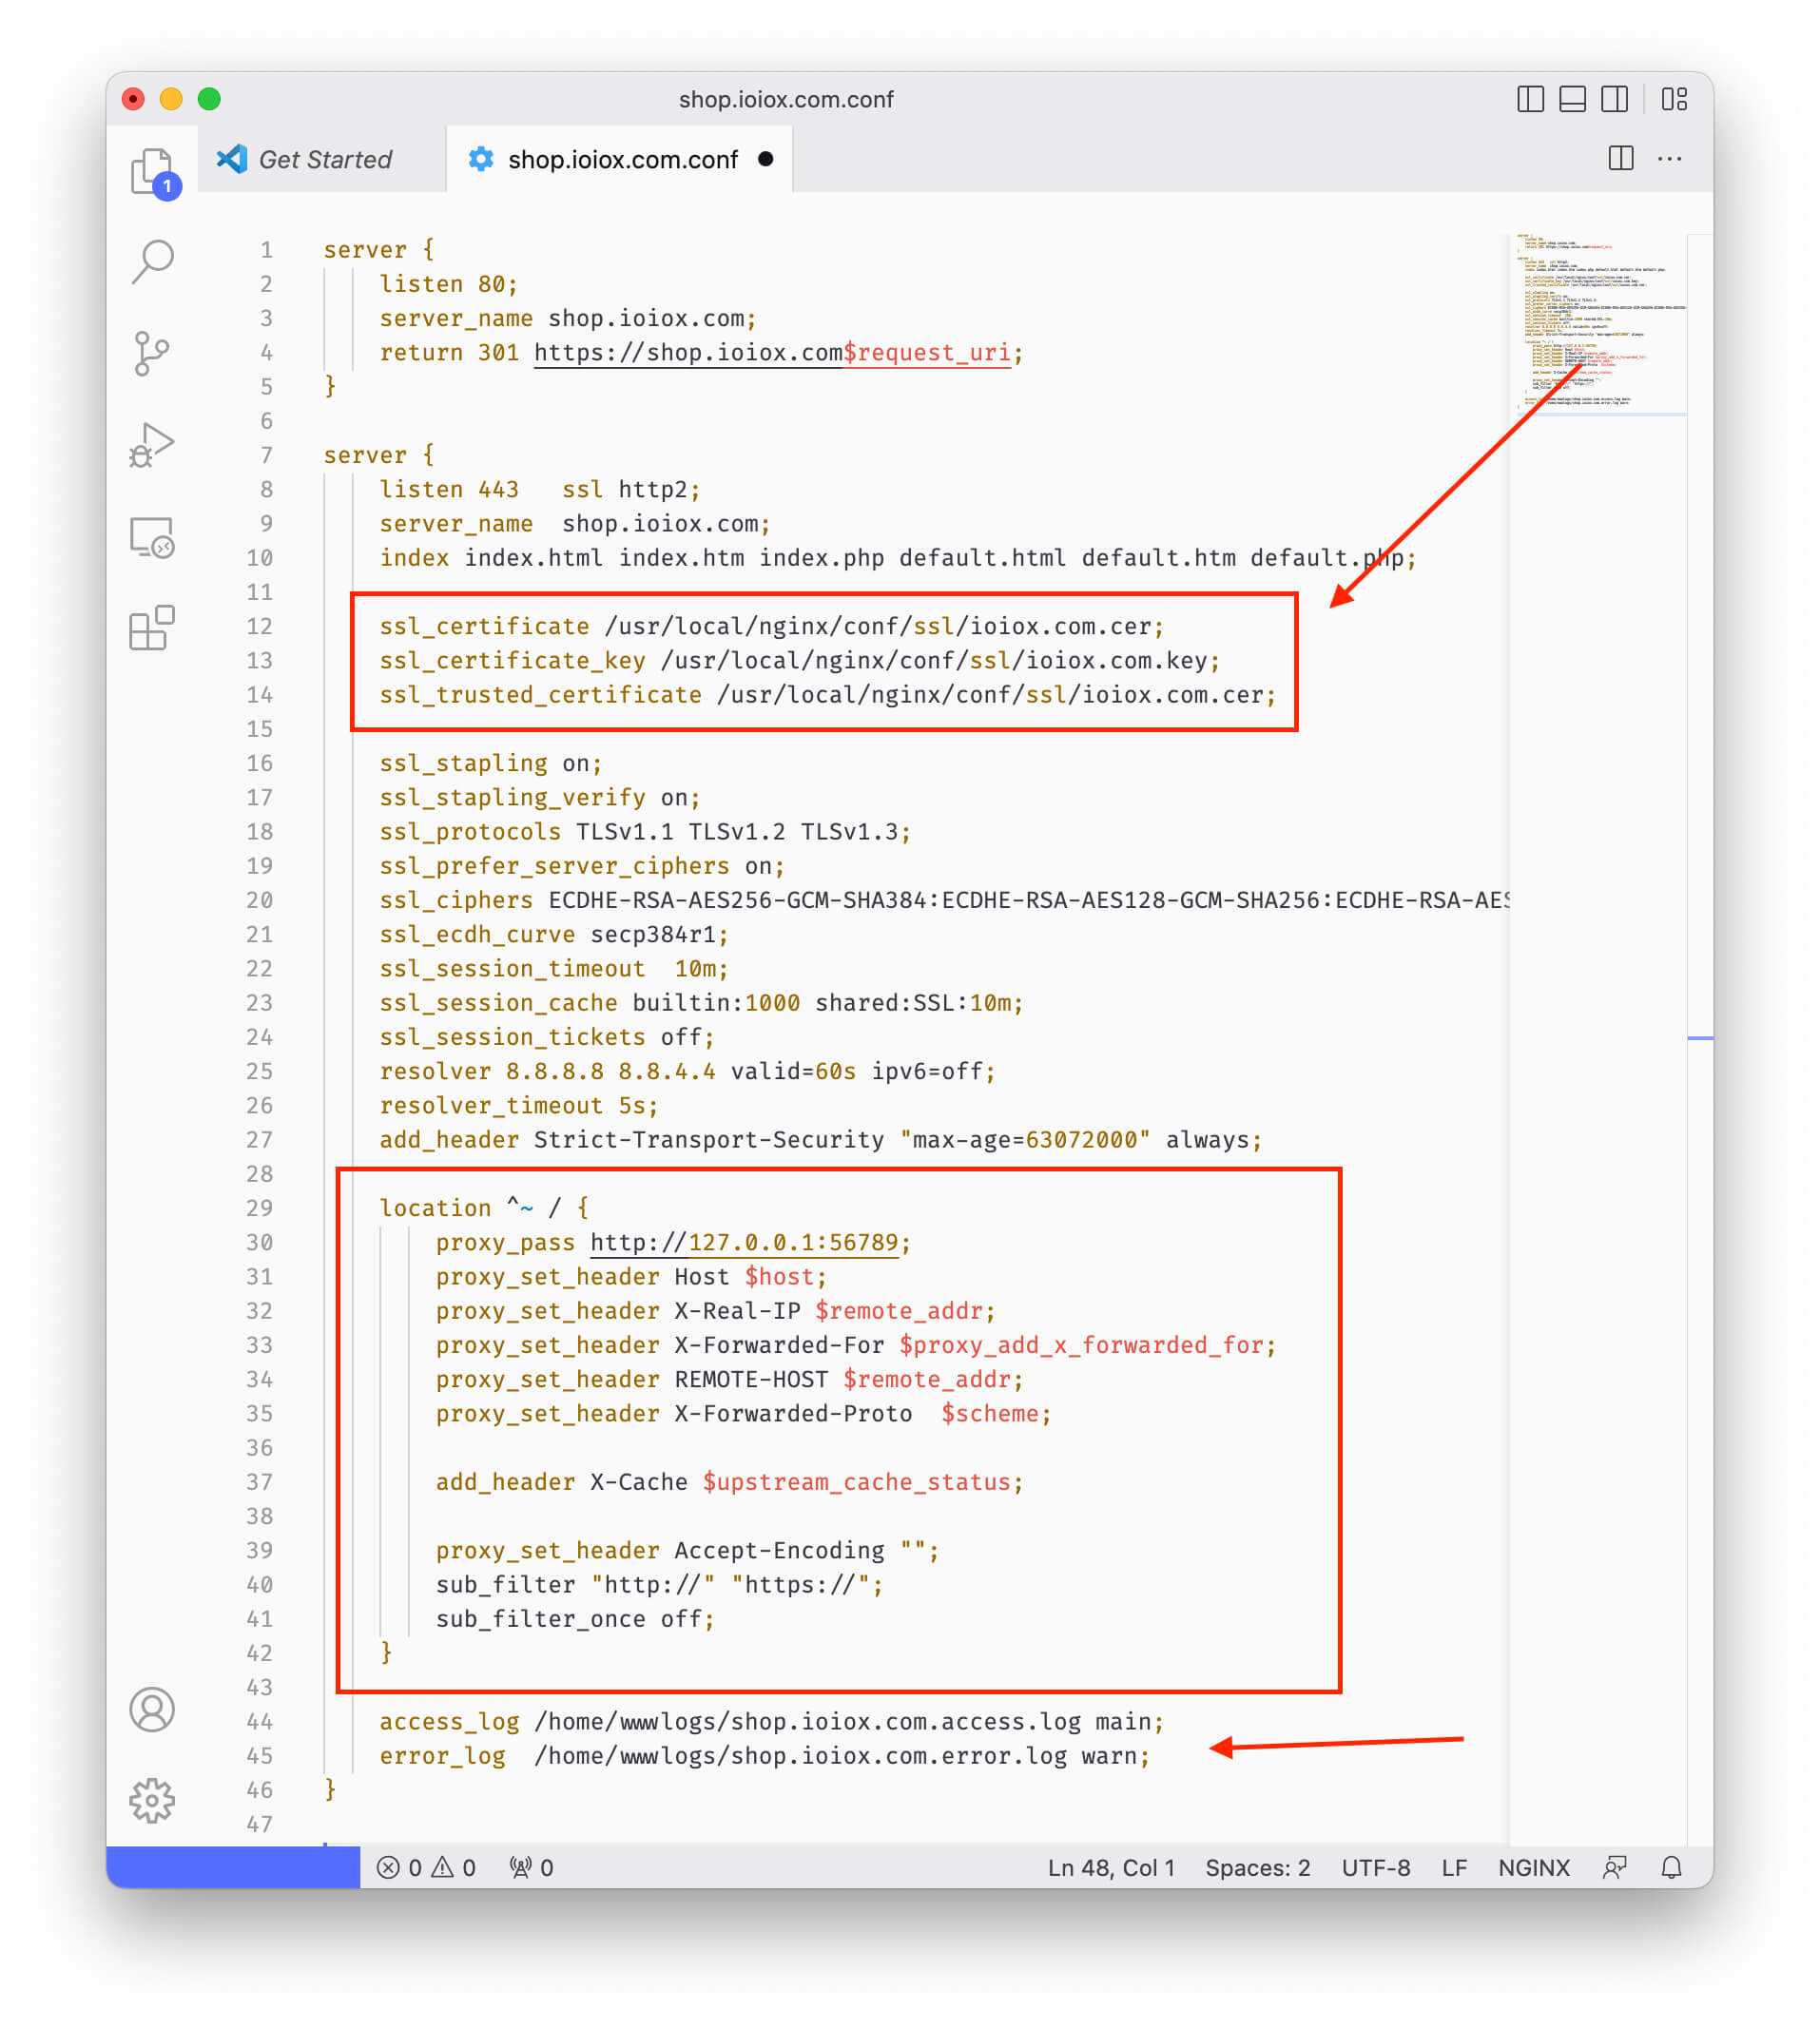Open the Run and Debug view
The width and height of the screenshot is (1820, 2029).
pos(152,445)
